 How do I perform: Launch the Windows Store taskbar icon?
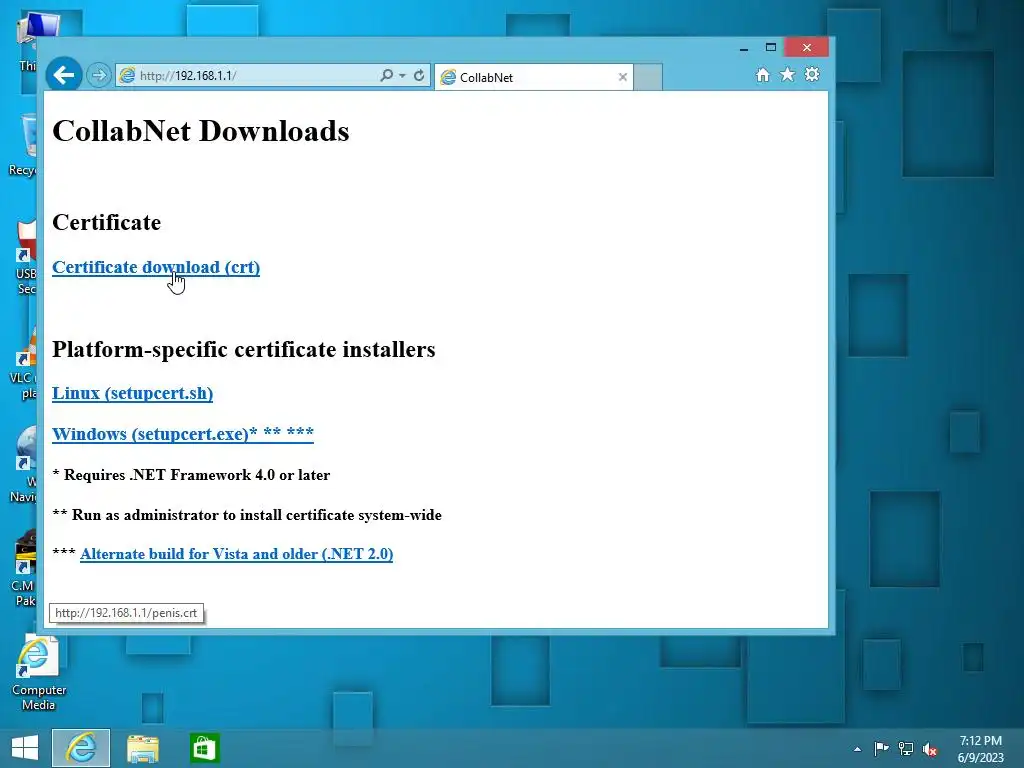[204, 748]
